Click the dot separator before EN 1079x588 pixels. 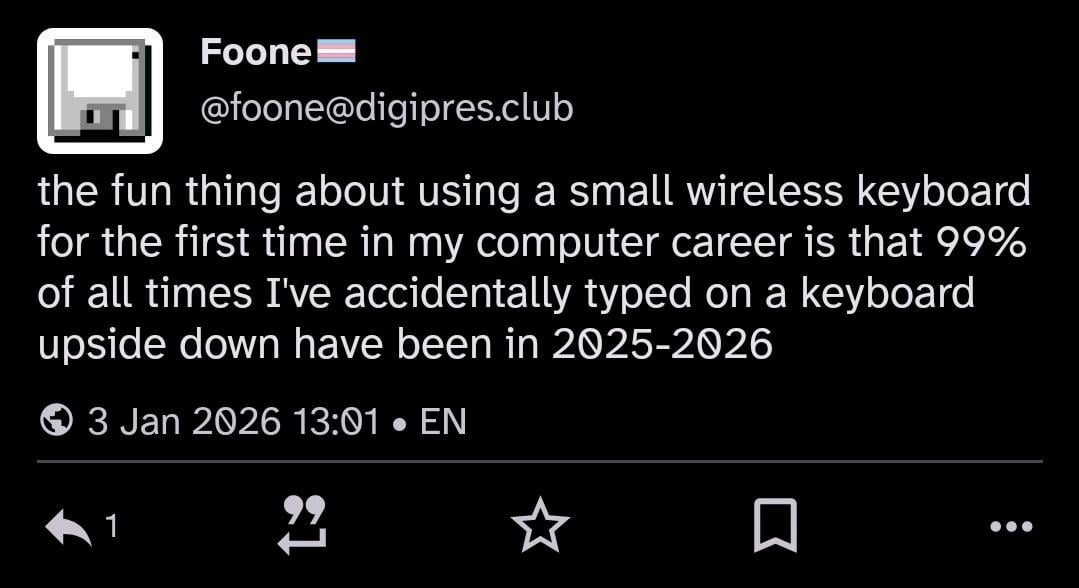tap(400, 422)
